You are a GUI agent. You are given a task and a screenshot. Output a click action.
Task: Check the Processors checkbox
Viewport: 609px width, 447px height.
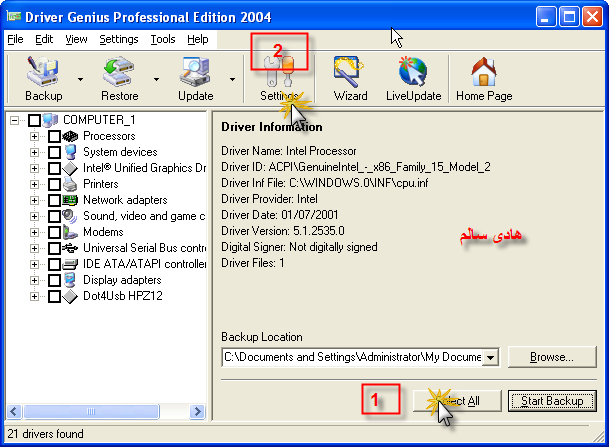(x=54, y=136)
